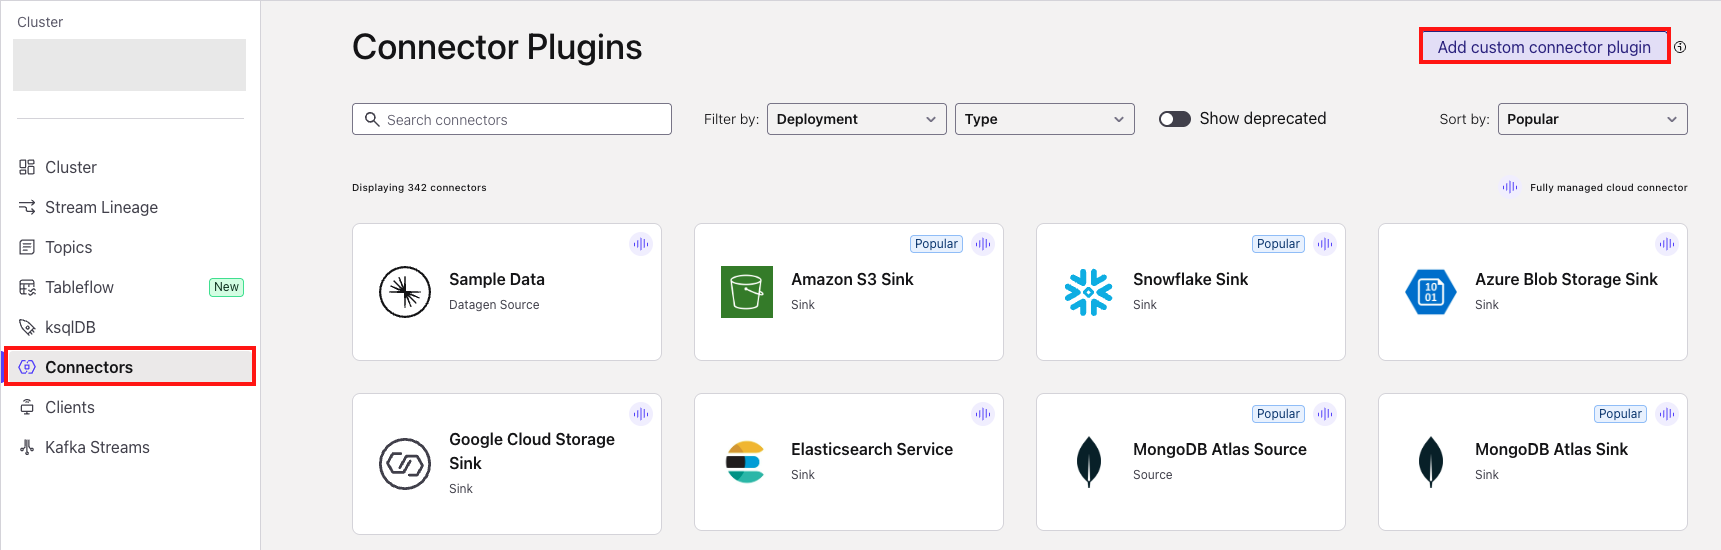This screenshot has width=1721, height=550.
Task: Open the Deployment filter dropdown
Action: 857,119
